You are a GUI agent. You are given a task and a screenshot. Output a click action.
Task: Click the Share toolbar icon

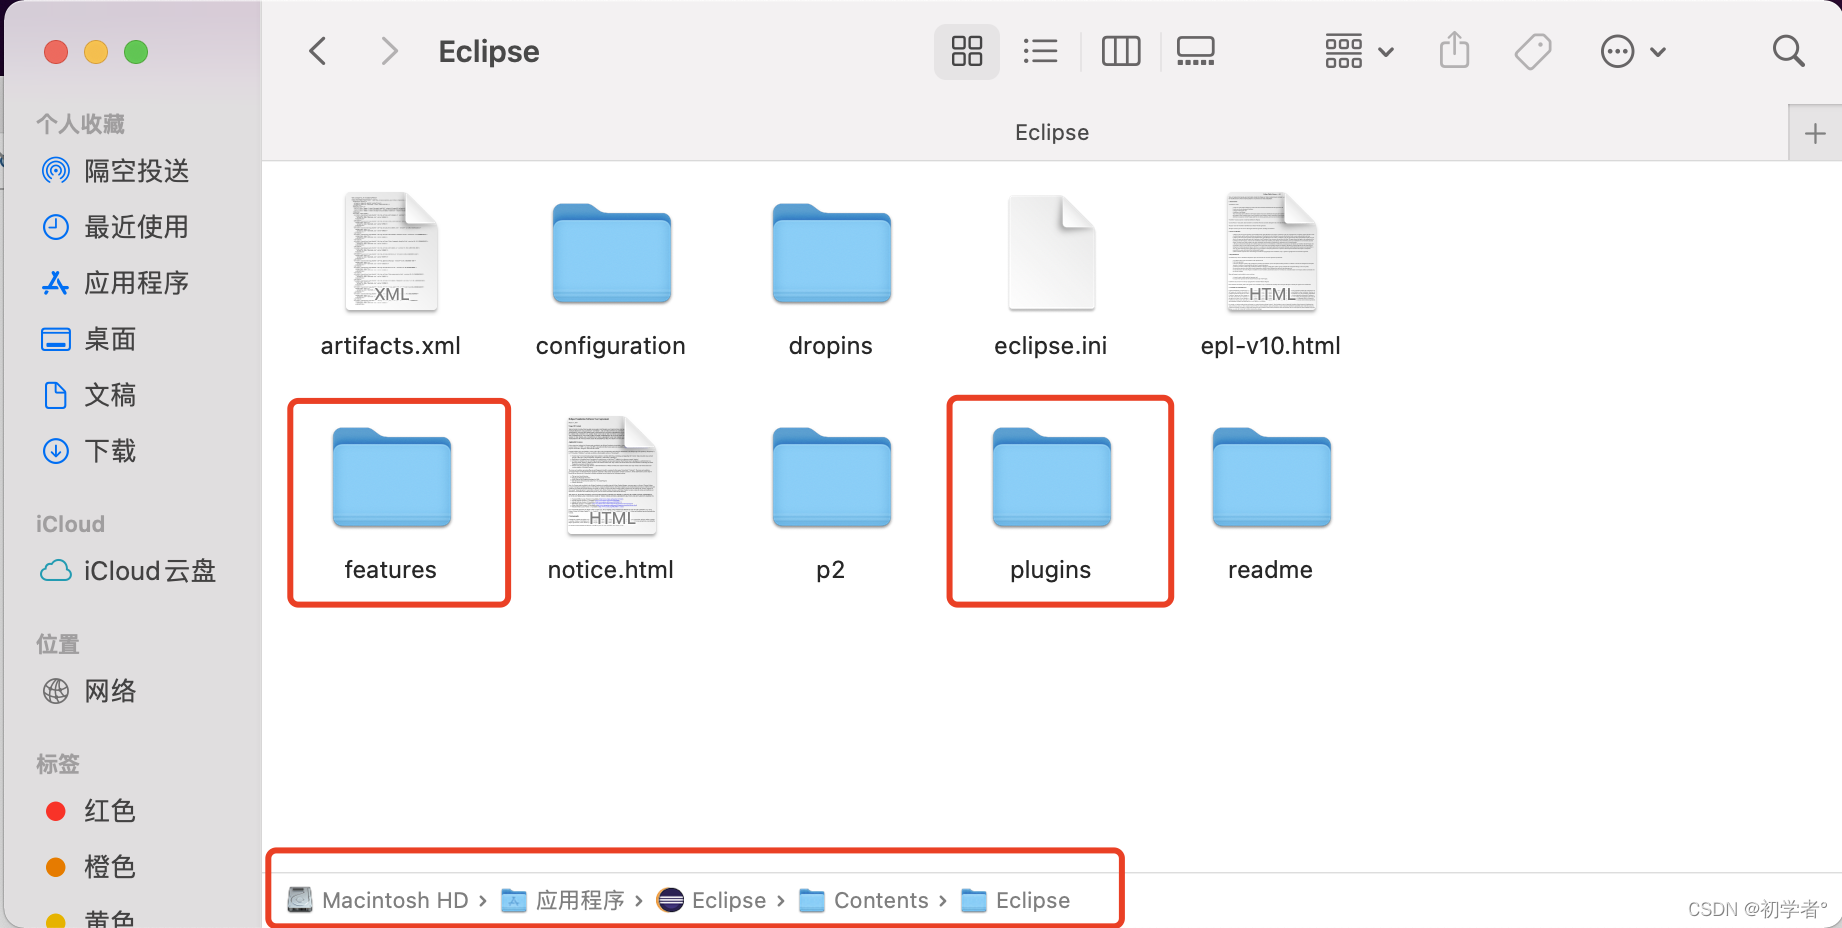tap(1455, 50)
